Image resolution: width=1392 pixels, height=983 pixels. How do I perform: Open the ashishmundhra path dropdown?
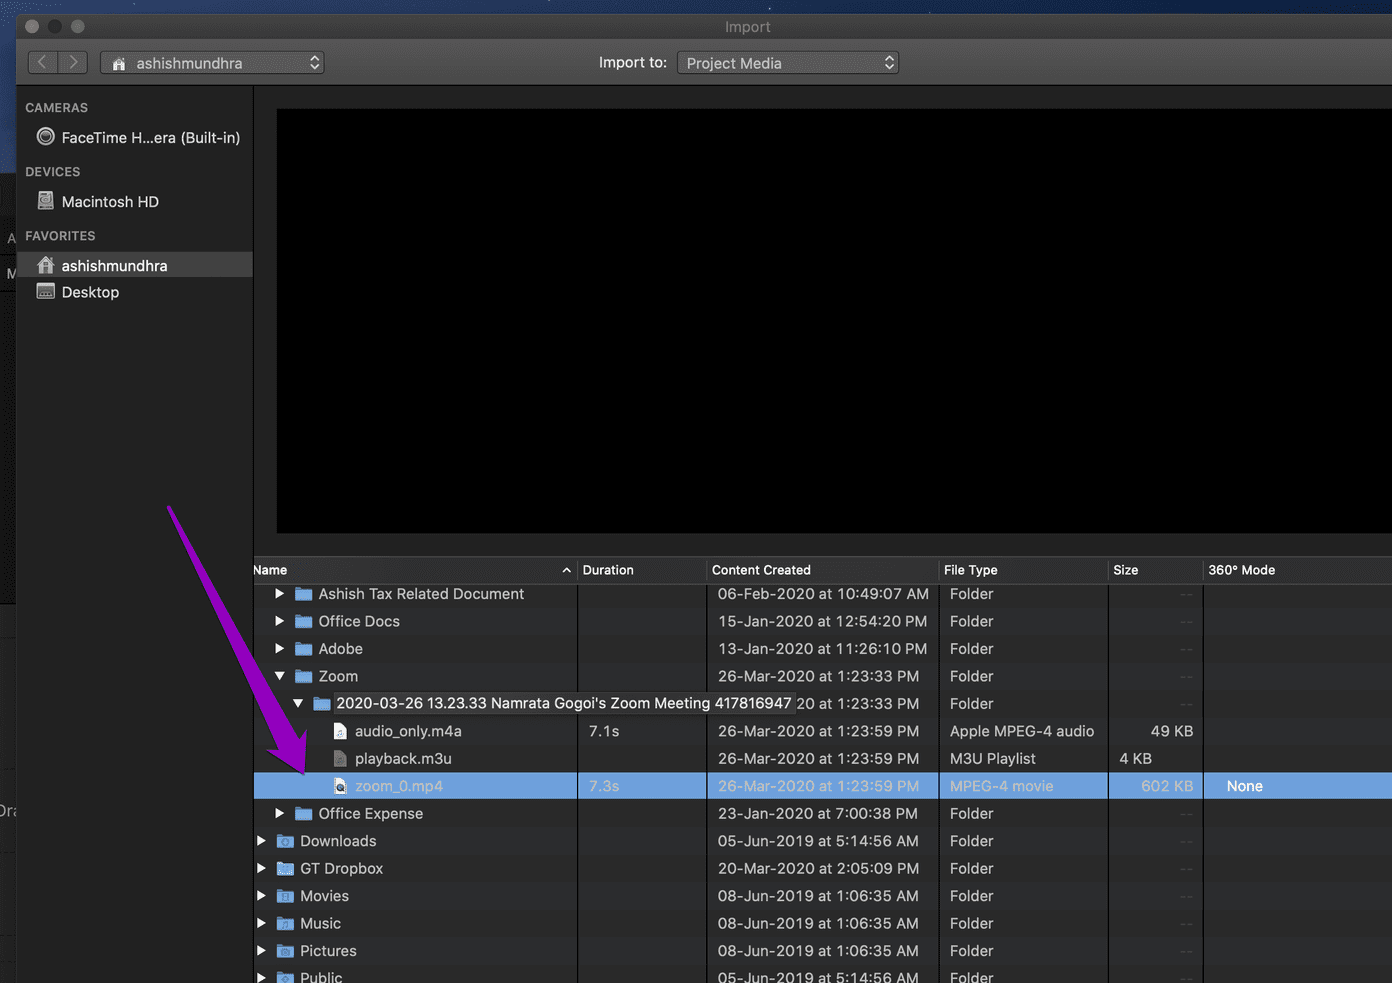pyautogui.click(x=212, y=63)
